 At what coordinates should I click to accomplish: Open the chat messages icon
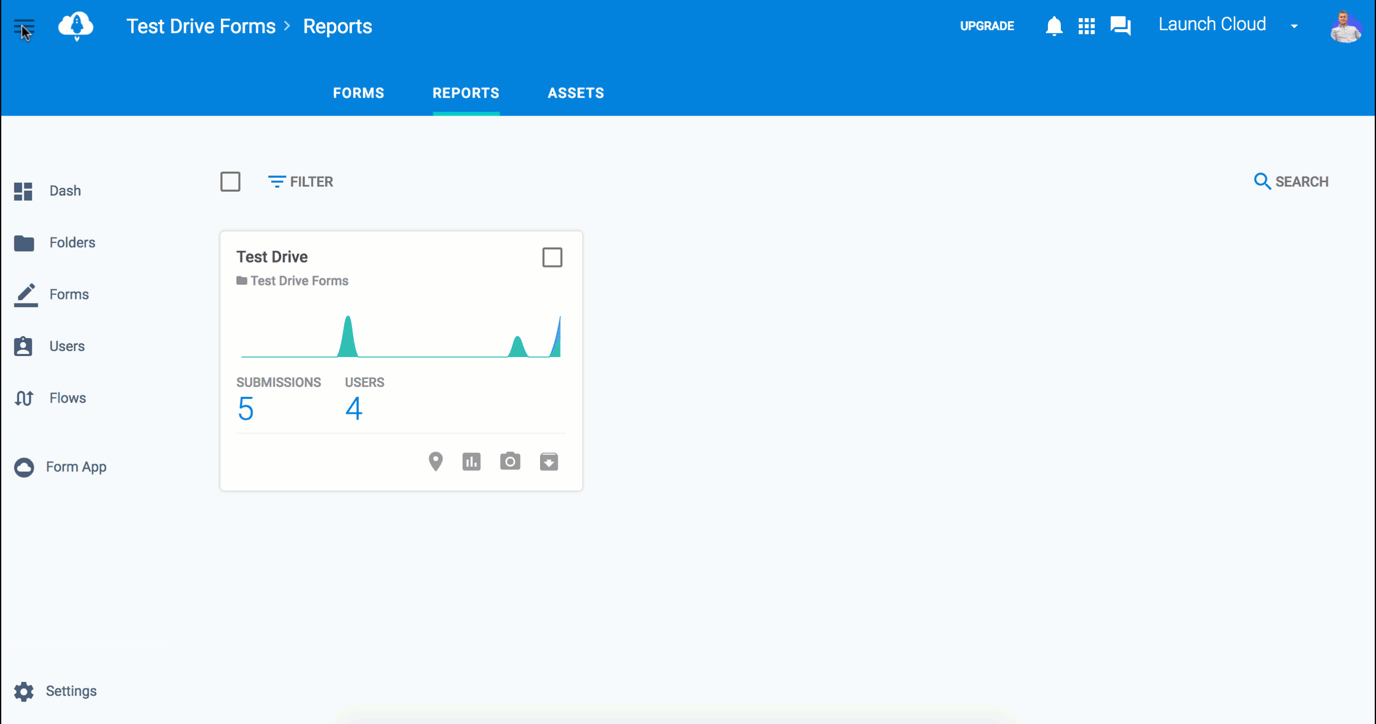tap(1121, 26)
